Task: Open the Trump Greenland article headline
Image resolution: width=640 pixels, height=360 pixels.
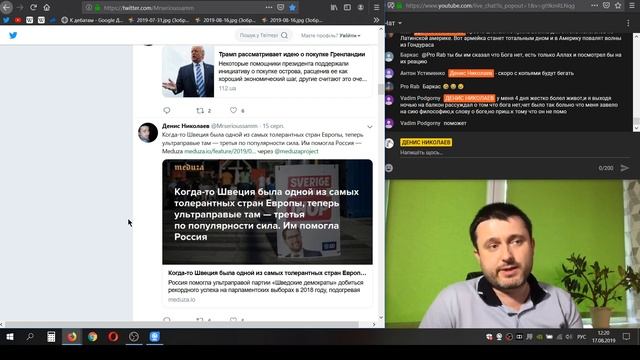Action: coord(292,54)
